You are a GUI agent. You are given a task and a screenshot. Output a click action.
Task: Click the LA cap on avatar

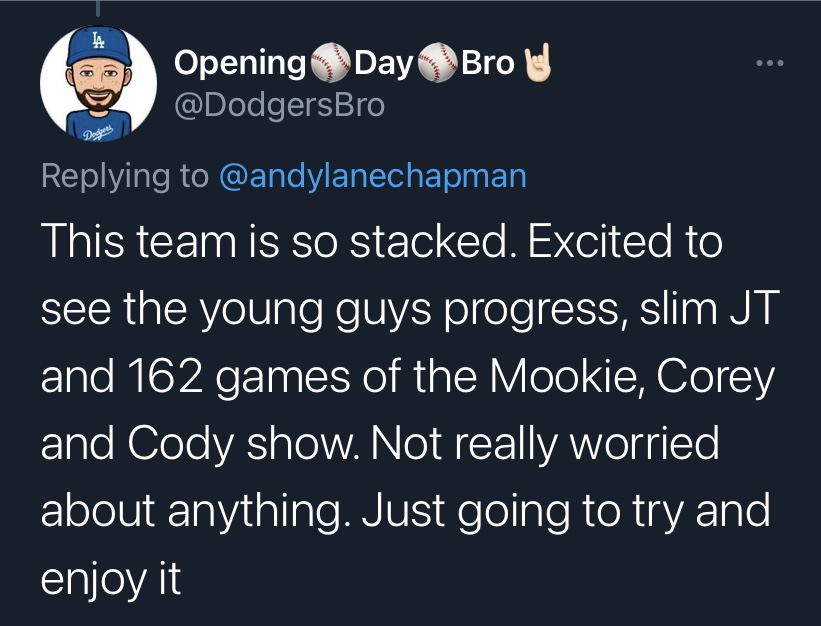pyautogui.click(x=97, y=46)
